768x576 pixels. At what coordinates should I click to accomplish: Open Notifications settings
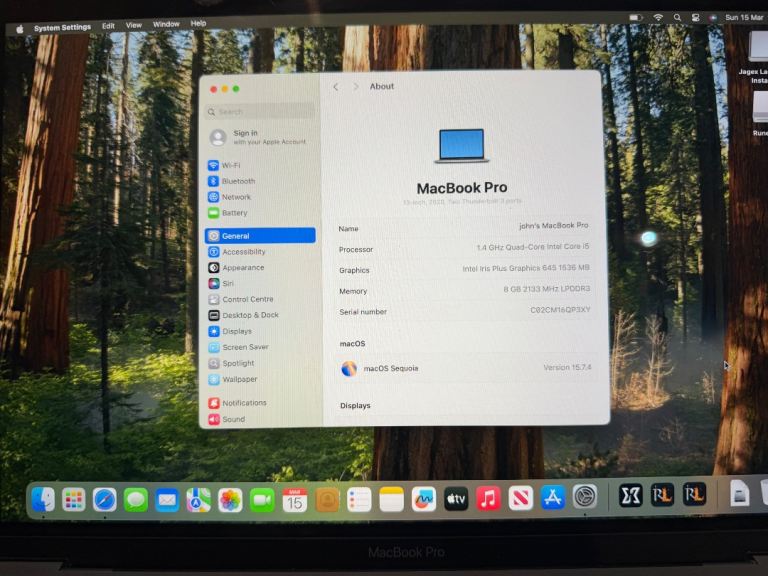pos(244,403)
